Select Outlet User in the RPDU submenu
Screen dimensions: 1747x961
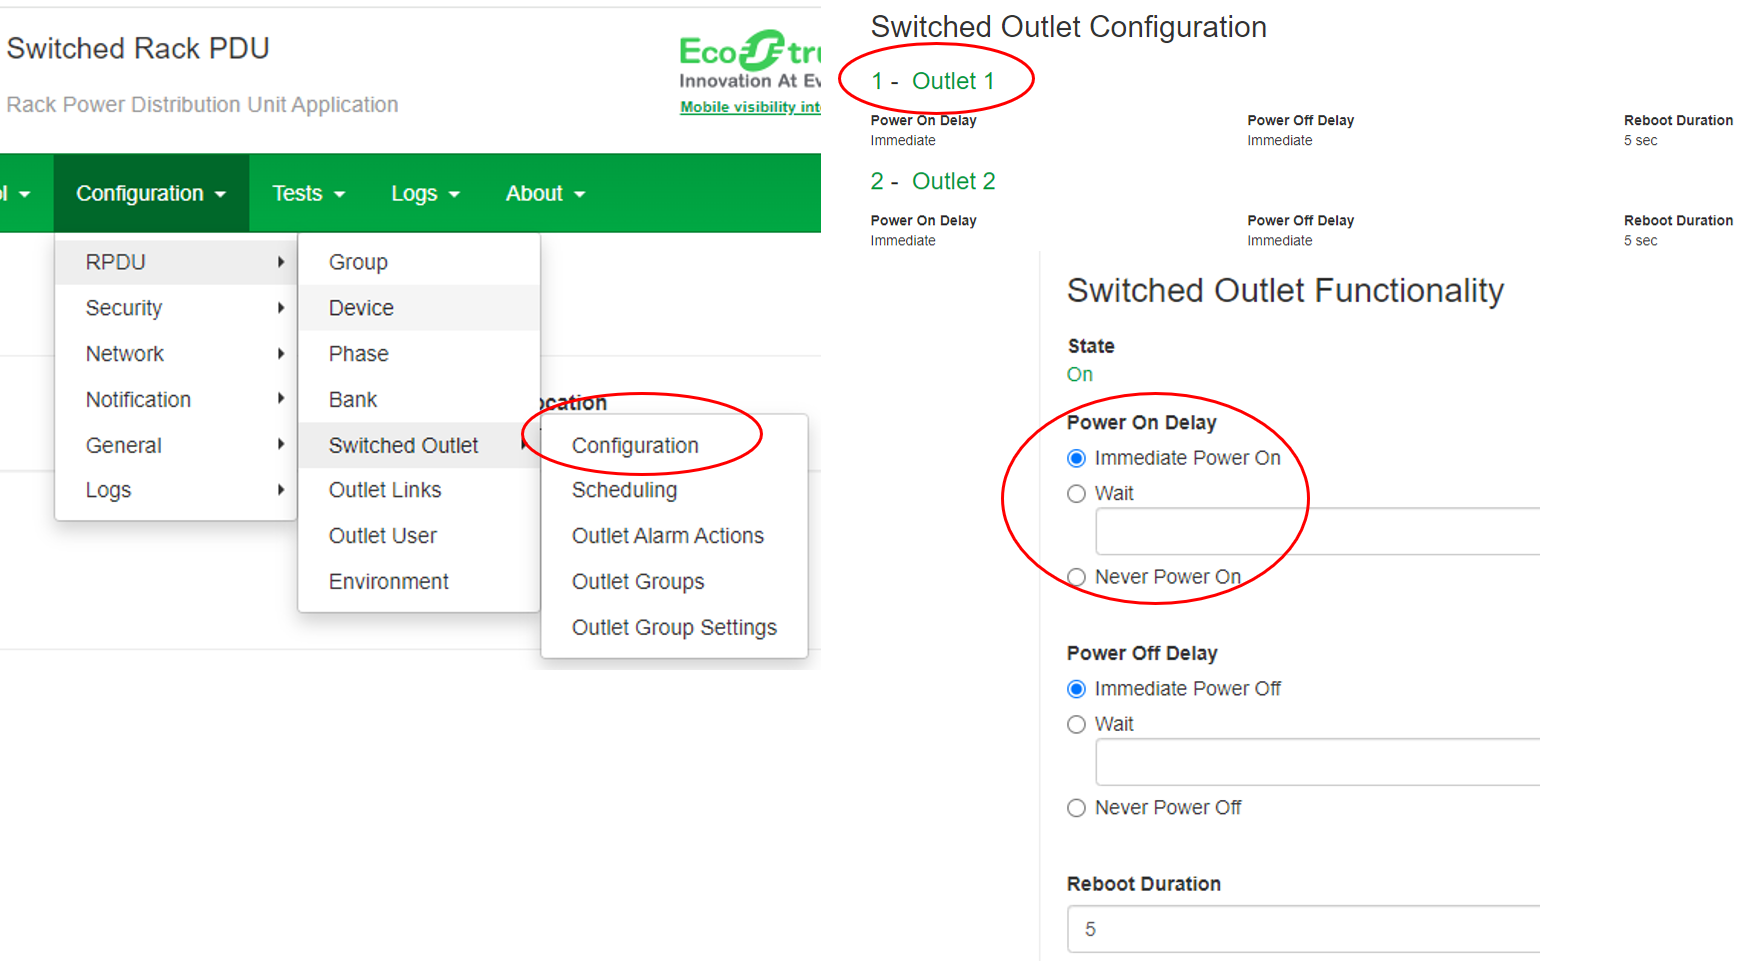click(419, 536)
